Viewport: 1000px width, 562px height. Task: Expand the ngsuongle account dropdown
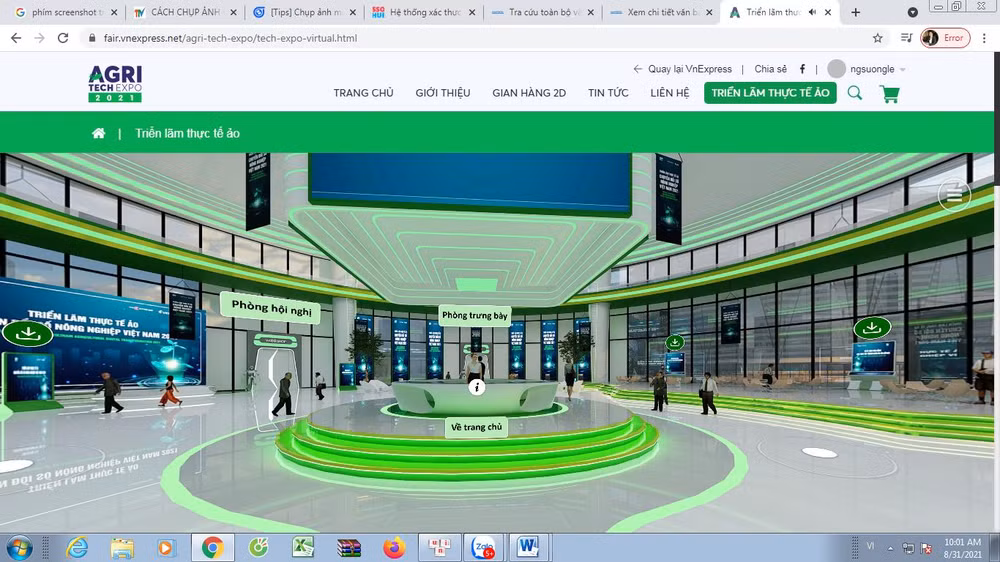(x=903, y=70)
